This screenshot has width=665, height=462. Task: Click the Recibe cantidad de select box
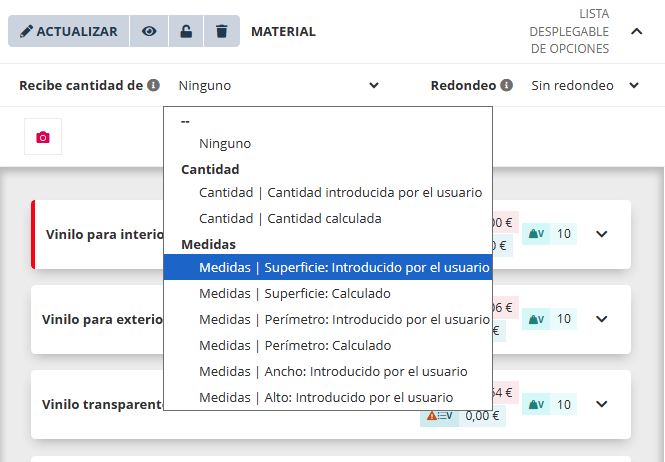(278, 86)
